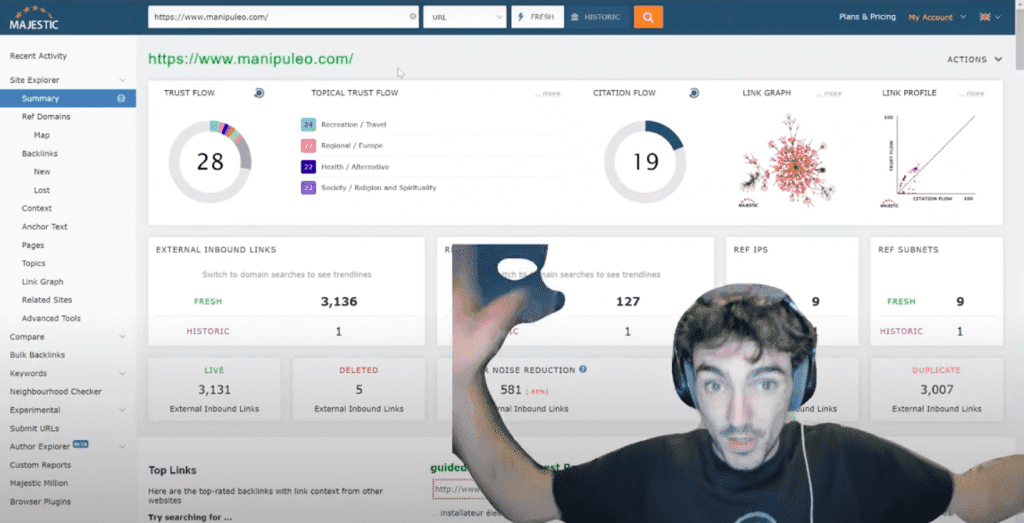Open Ref Domains page
This screenshot has height=523, width=1024.
46,117
